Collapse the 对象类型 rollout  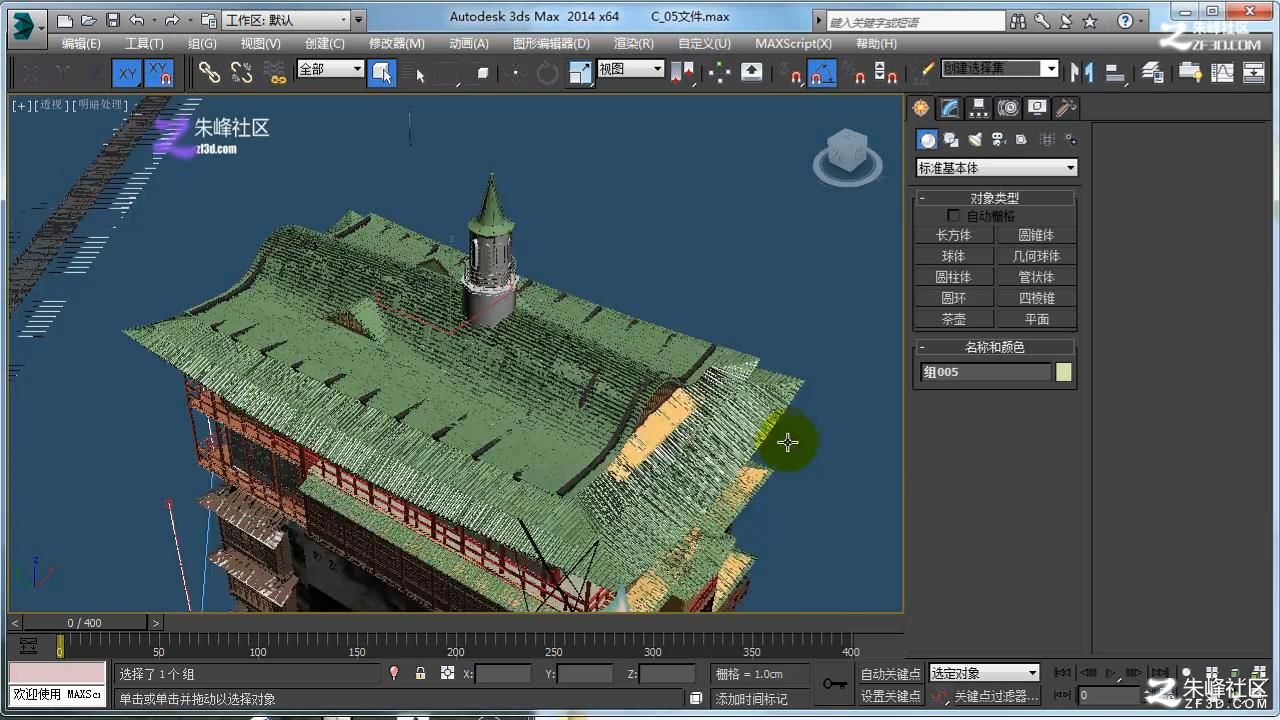point(994,198)
